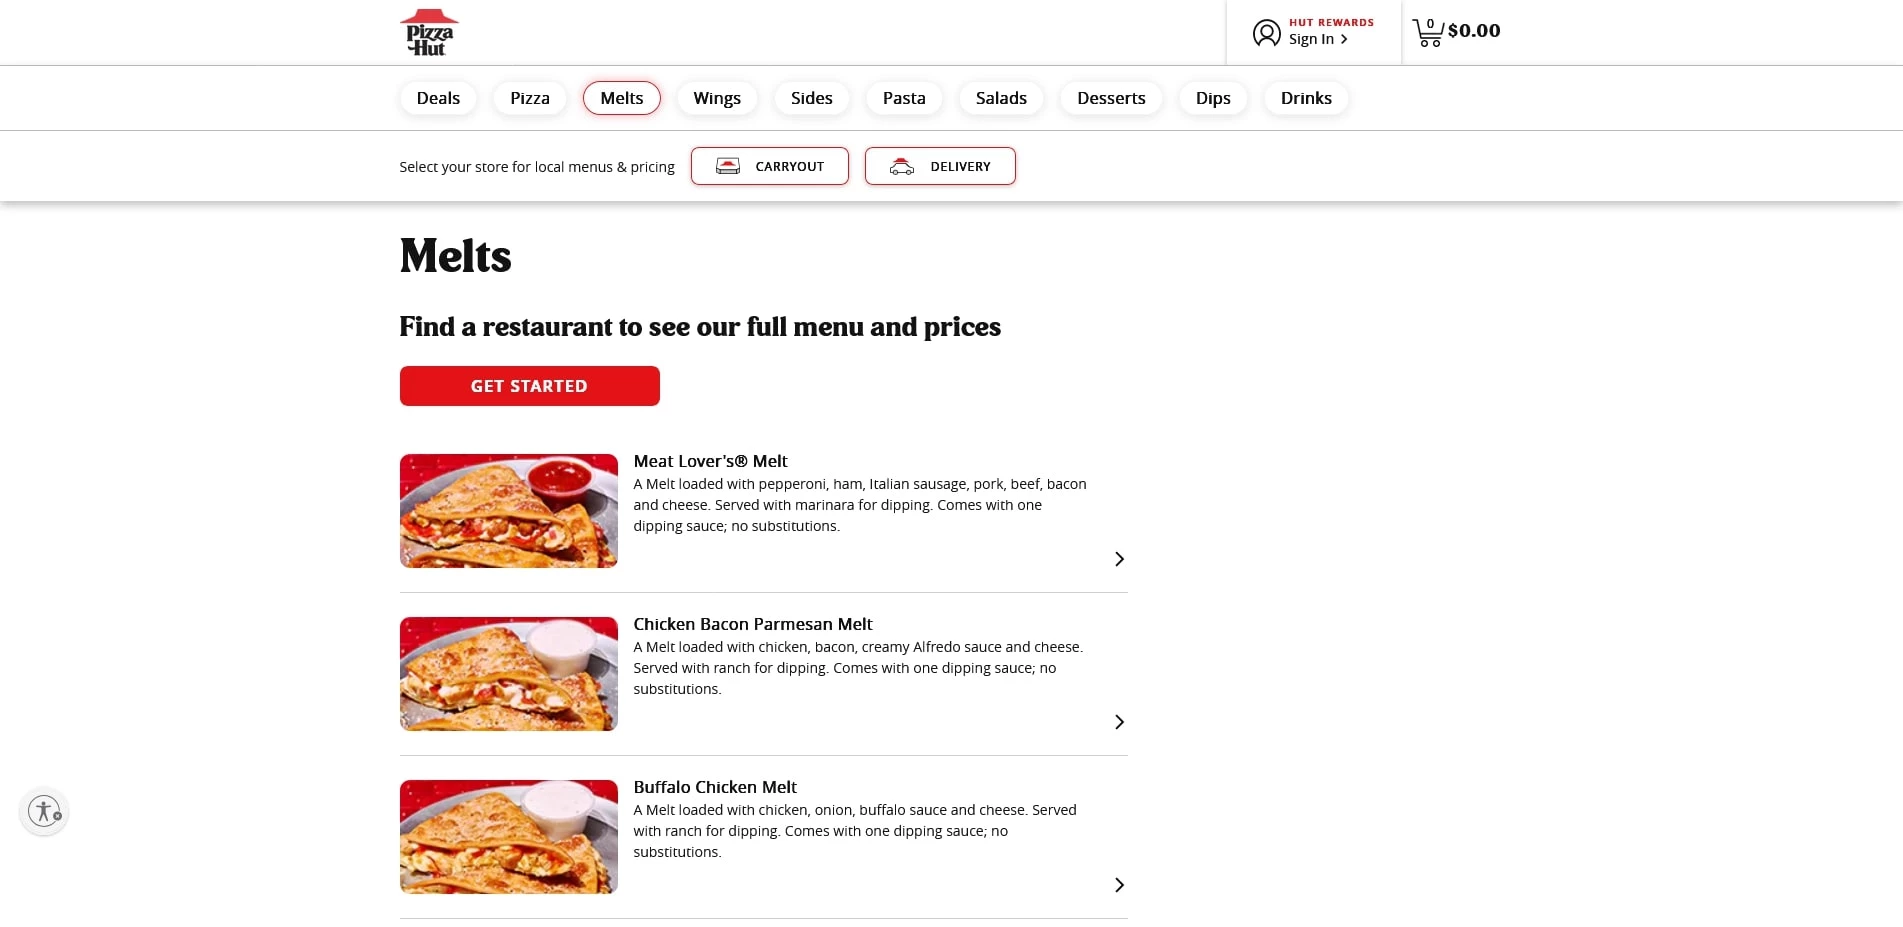This screenshot has width=1903, height=927.
Task: Switch selection to the Deals category
Action: (438, 97)
